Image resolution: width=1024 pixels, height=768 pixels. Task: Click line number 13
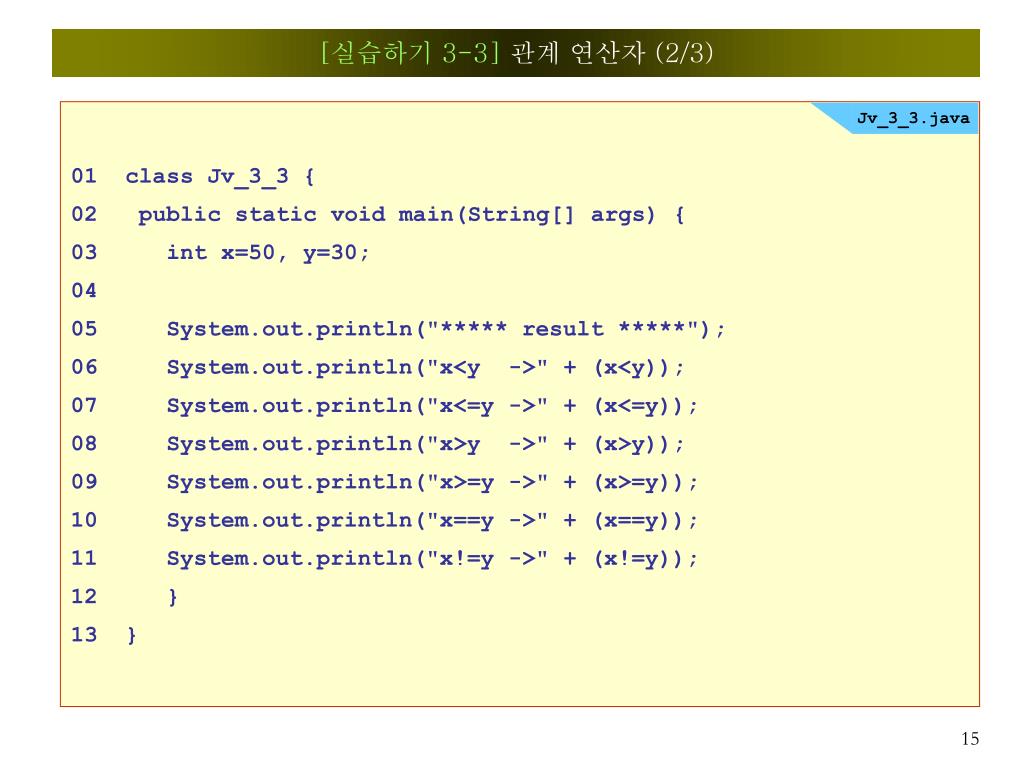pos(84,635)
